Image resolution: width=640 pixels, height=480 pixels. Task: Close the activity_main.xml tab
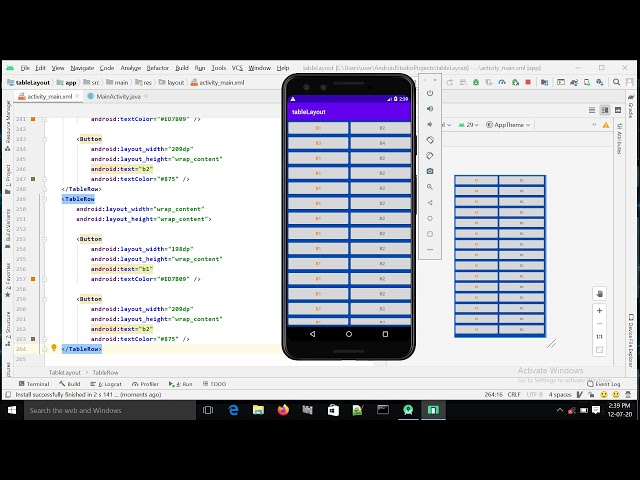coord(77,96)
